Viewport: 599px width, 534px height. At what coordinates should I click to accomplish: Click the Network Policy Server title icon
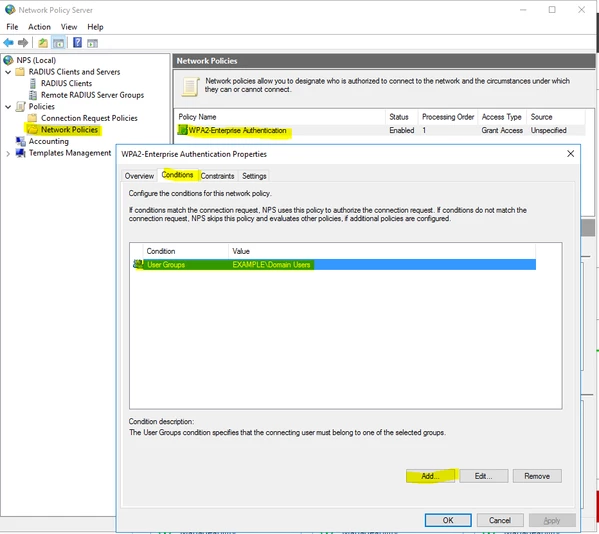[x=10, y=10]
